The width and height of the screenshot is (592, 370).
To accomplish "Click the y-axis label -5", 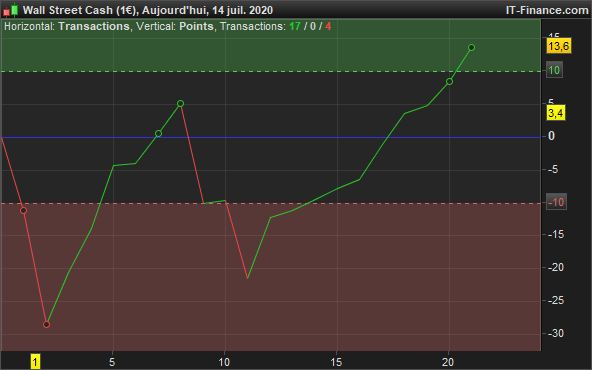I will click(553, 169).
